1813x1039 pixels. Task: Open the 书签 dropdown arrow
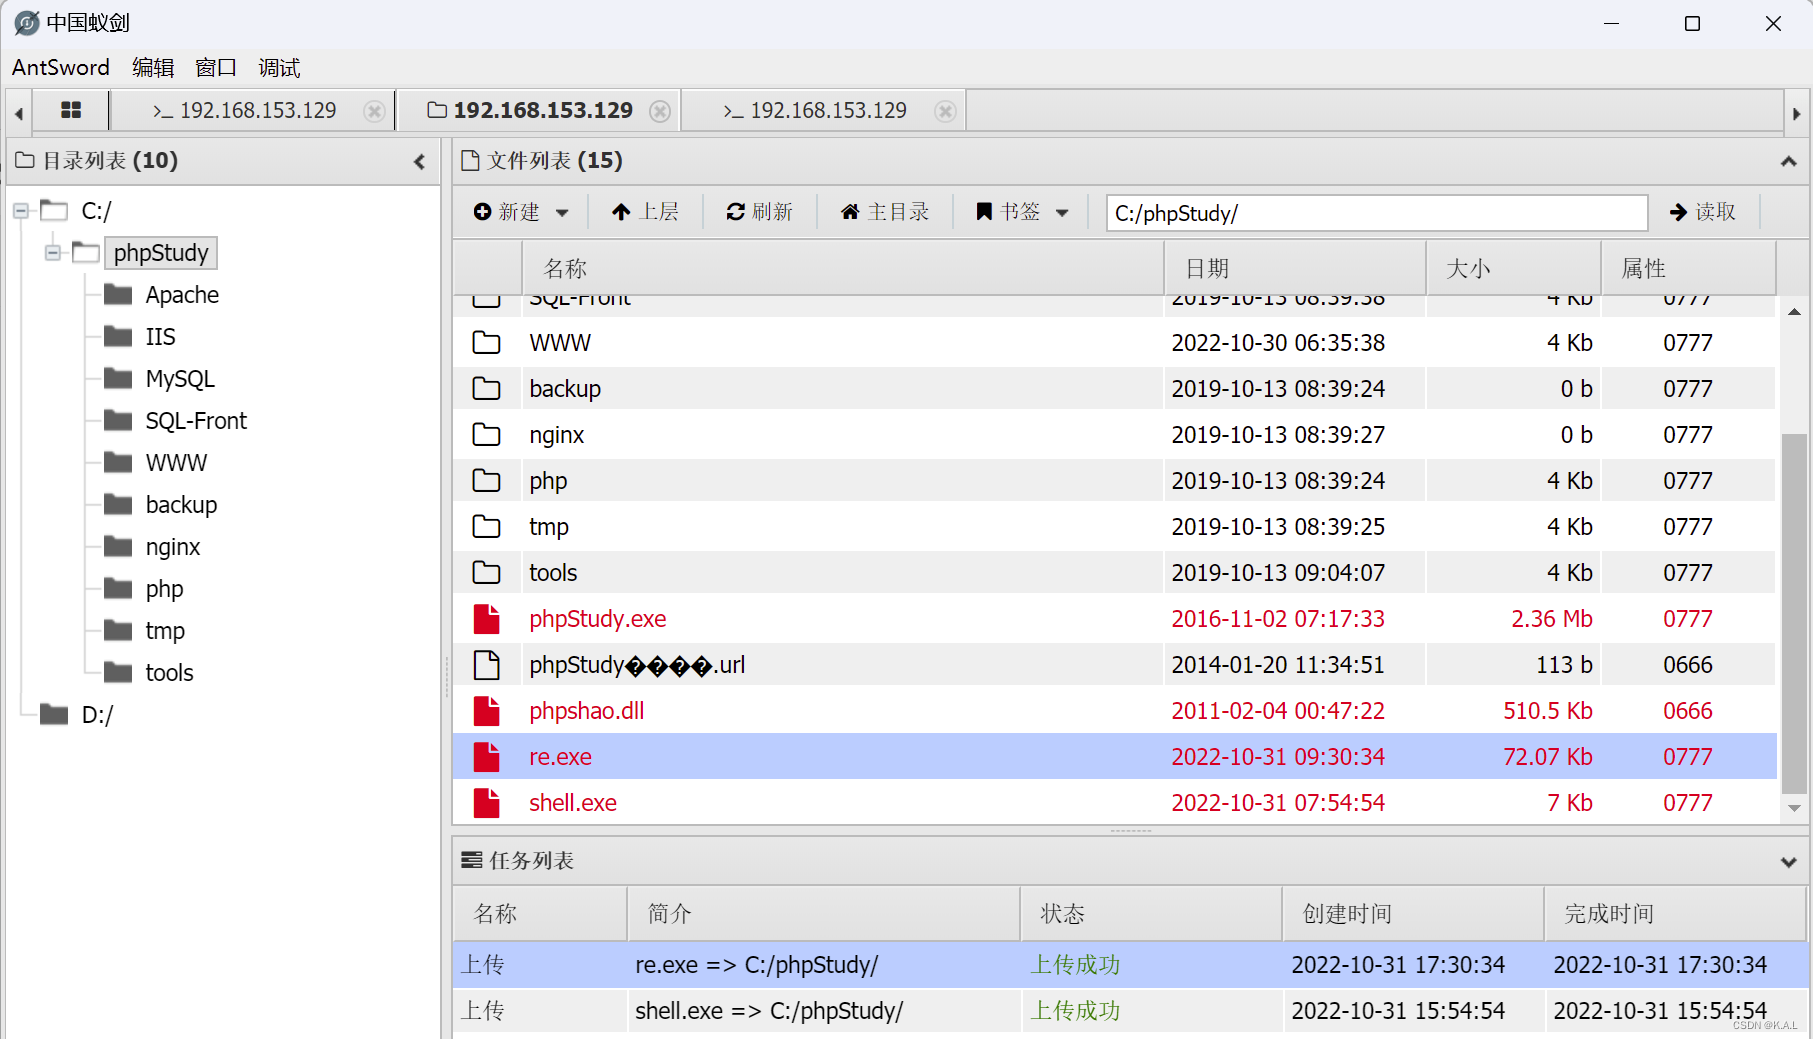[x=1062, y=211]
